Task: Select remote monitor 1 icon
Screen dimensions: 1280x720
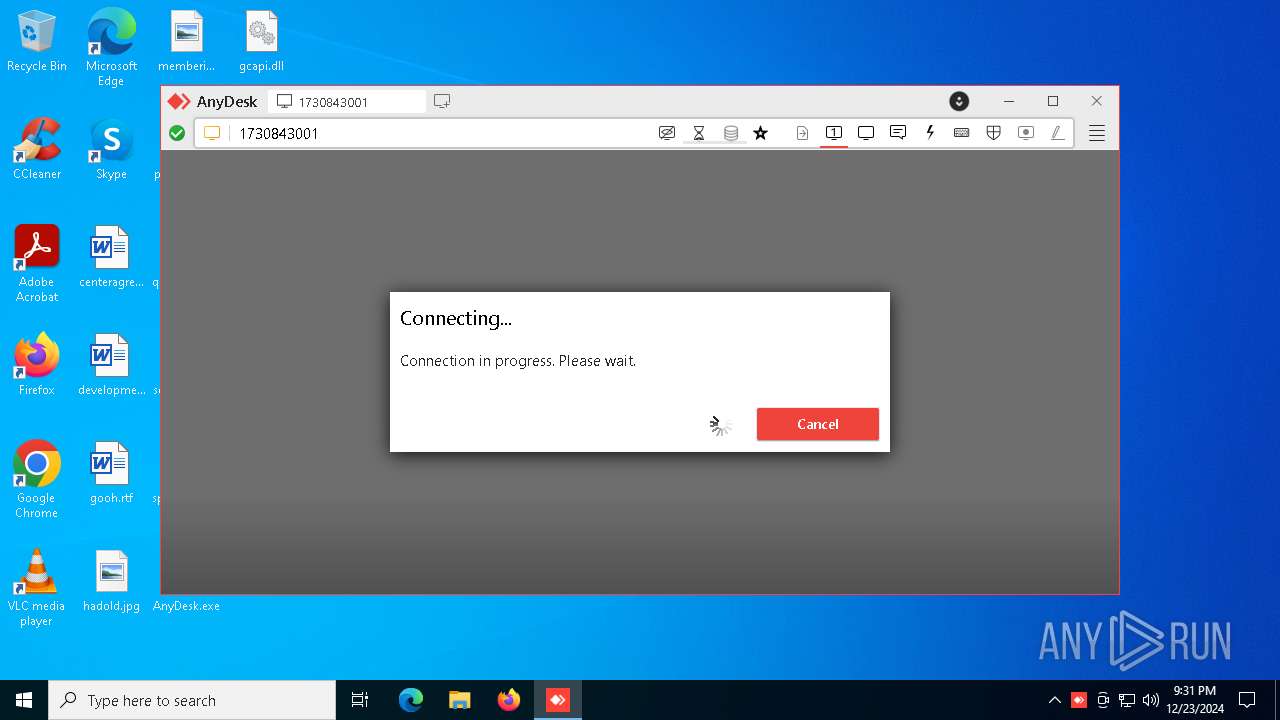Action: 834,133
